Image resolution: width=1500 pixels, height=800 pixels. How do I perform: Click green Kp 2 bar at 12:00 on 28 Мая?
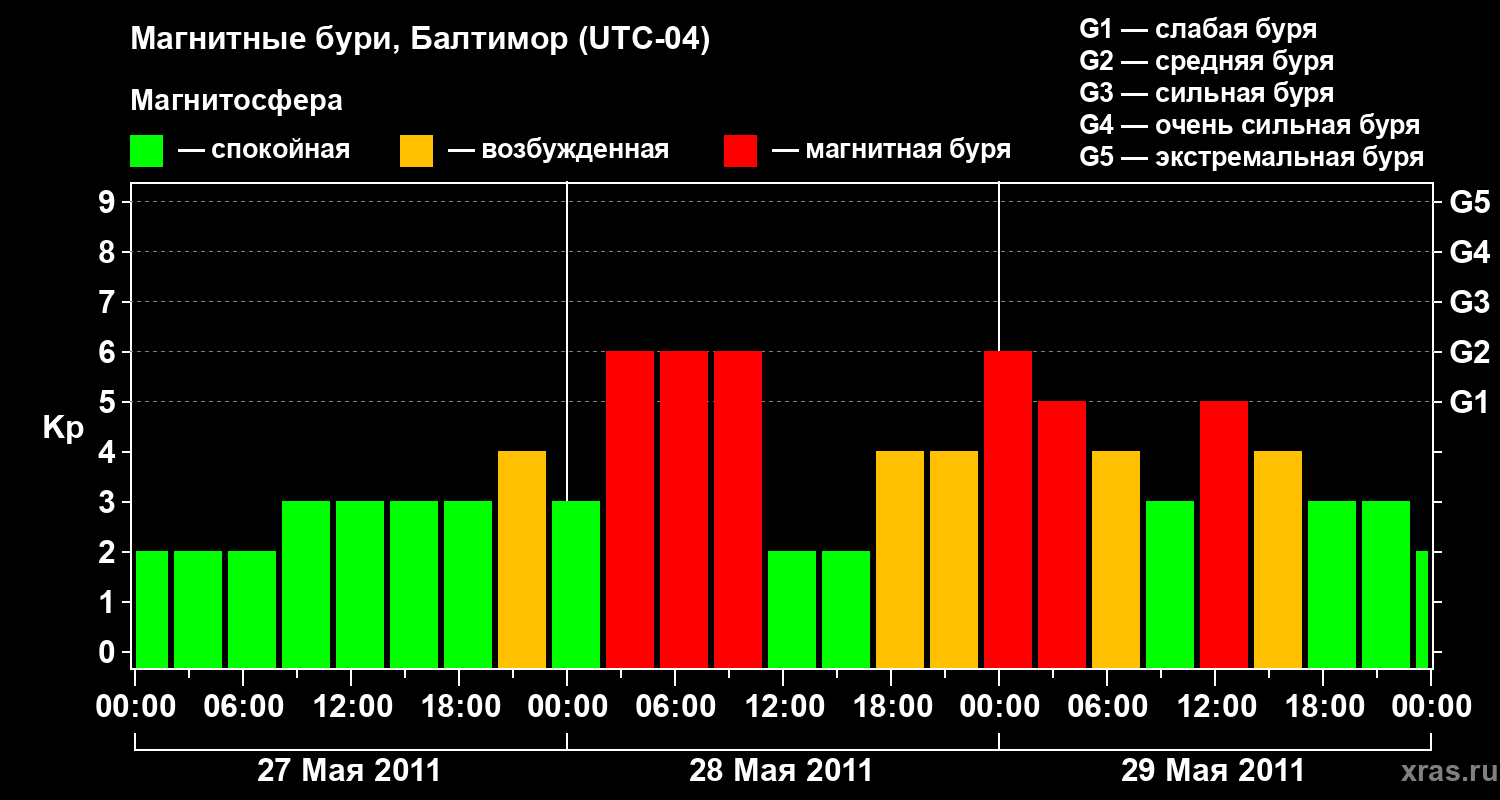(x=792, y=609)
